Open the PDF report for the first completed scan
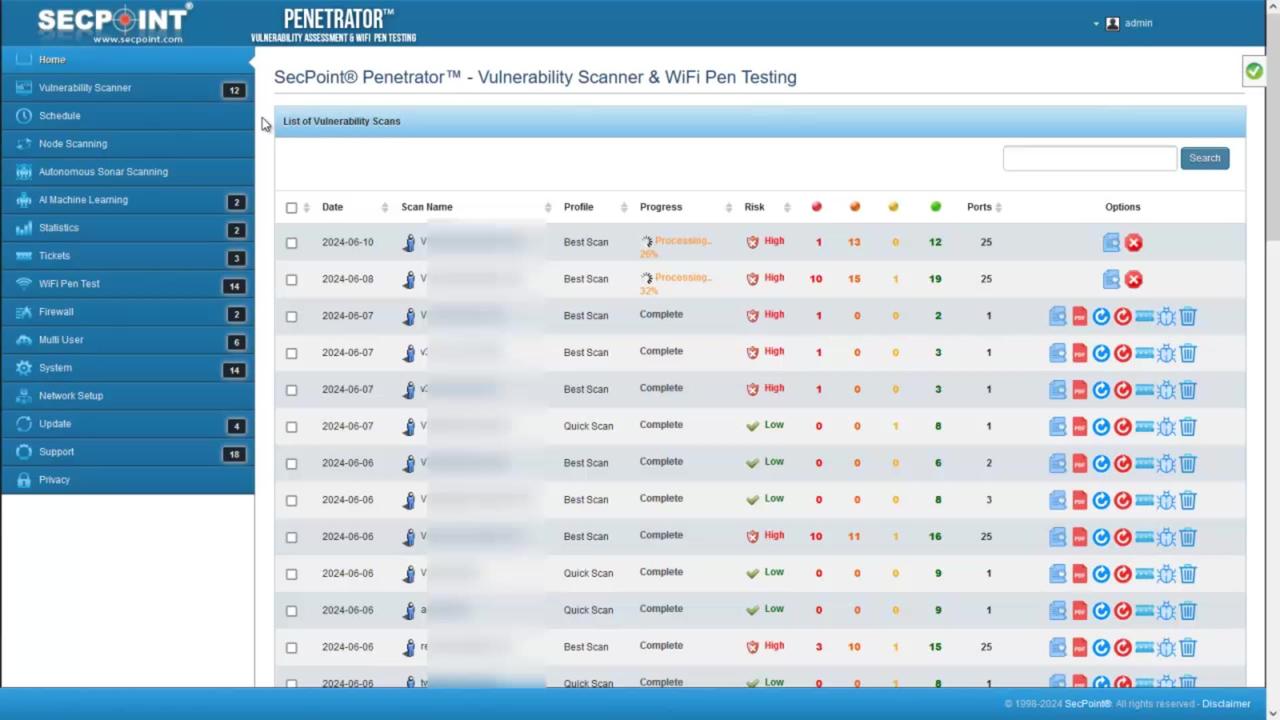 [x=1079, y=316]
